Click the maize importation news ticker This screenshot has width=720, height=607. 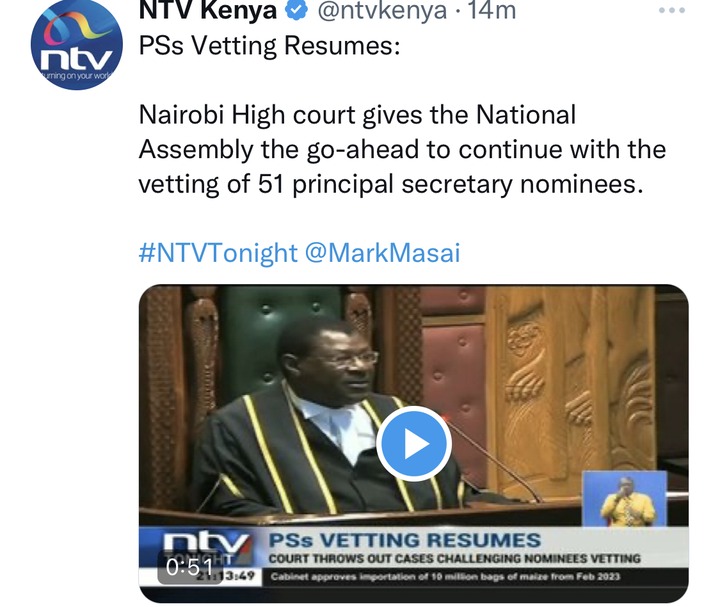click(x=445, y=577)
